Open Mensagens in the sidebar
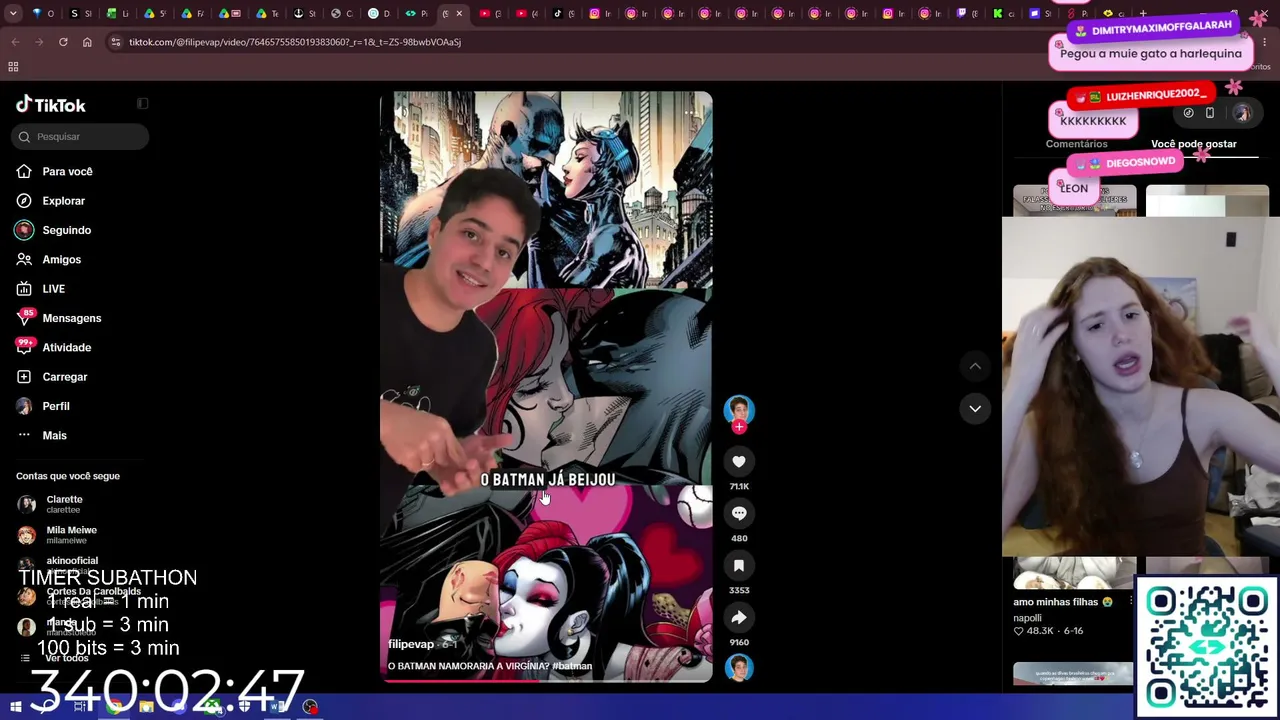This screenshot has width=1280, height=720. tap(71, 318)
